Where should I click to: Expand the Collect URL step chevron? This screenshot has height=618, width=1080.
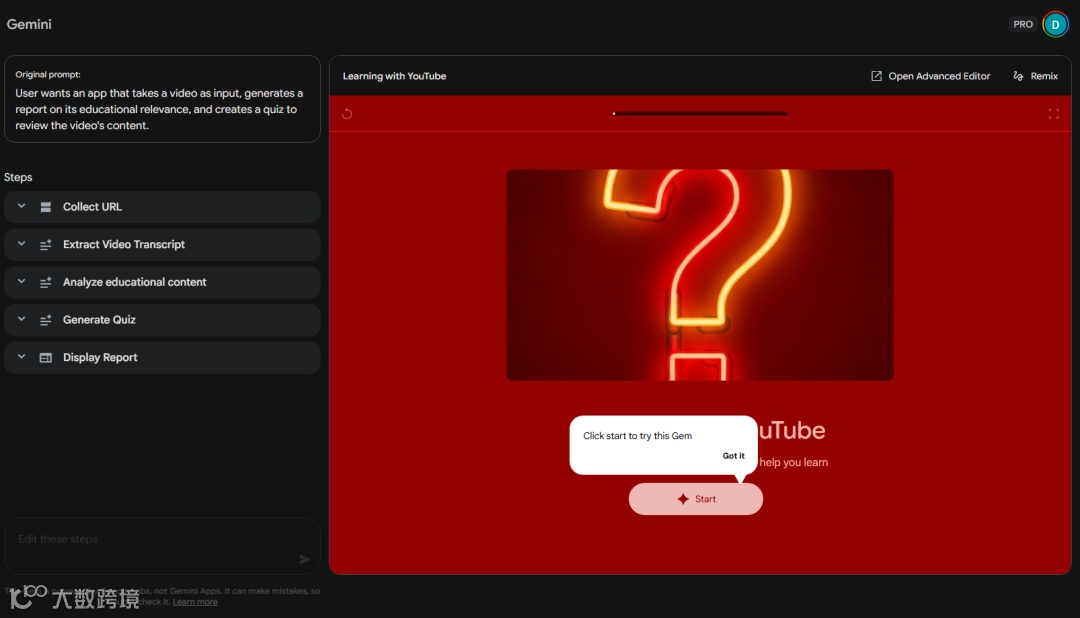point(21,206)
